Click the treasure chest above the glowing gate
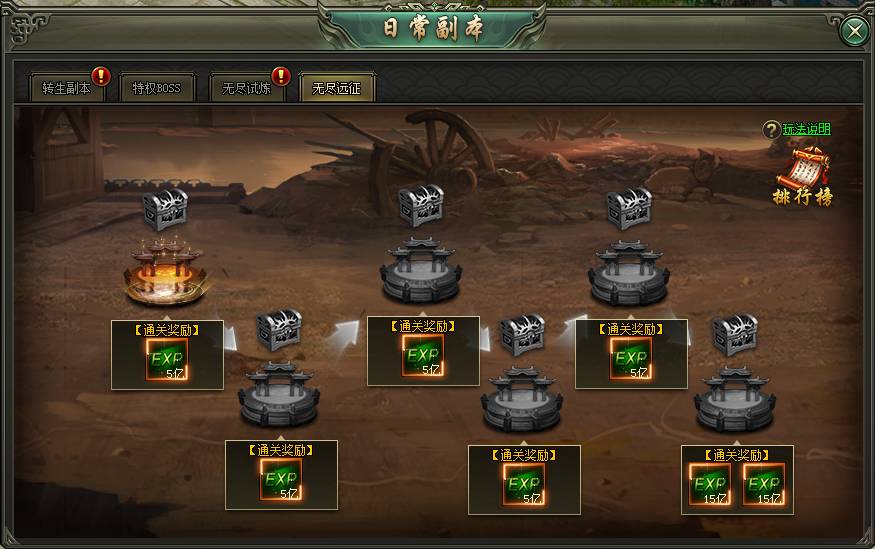The height and width of the screenshot is (549, 875). click(x=165, y=209)
